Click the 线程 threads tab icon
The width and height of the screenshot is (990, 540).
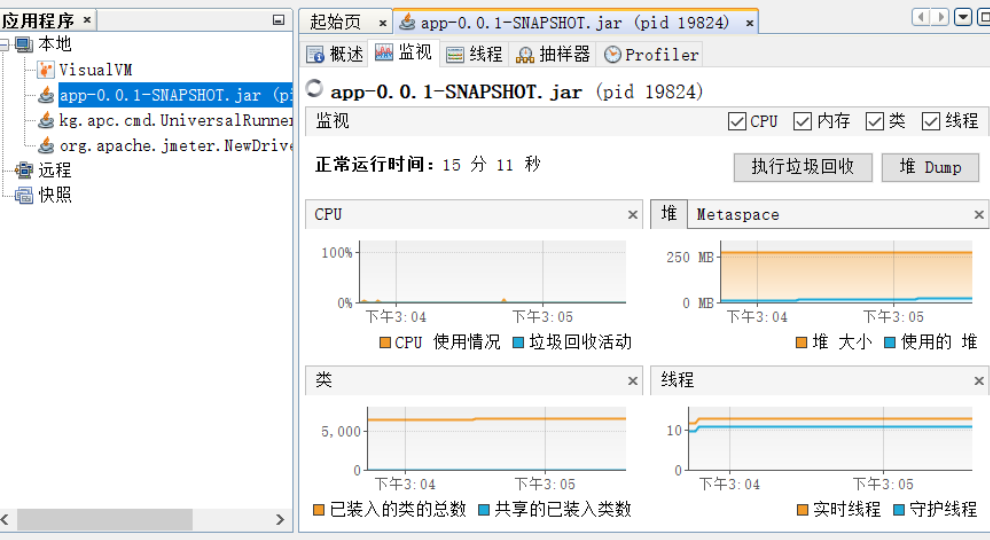(x=455, y=55)
